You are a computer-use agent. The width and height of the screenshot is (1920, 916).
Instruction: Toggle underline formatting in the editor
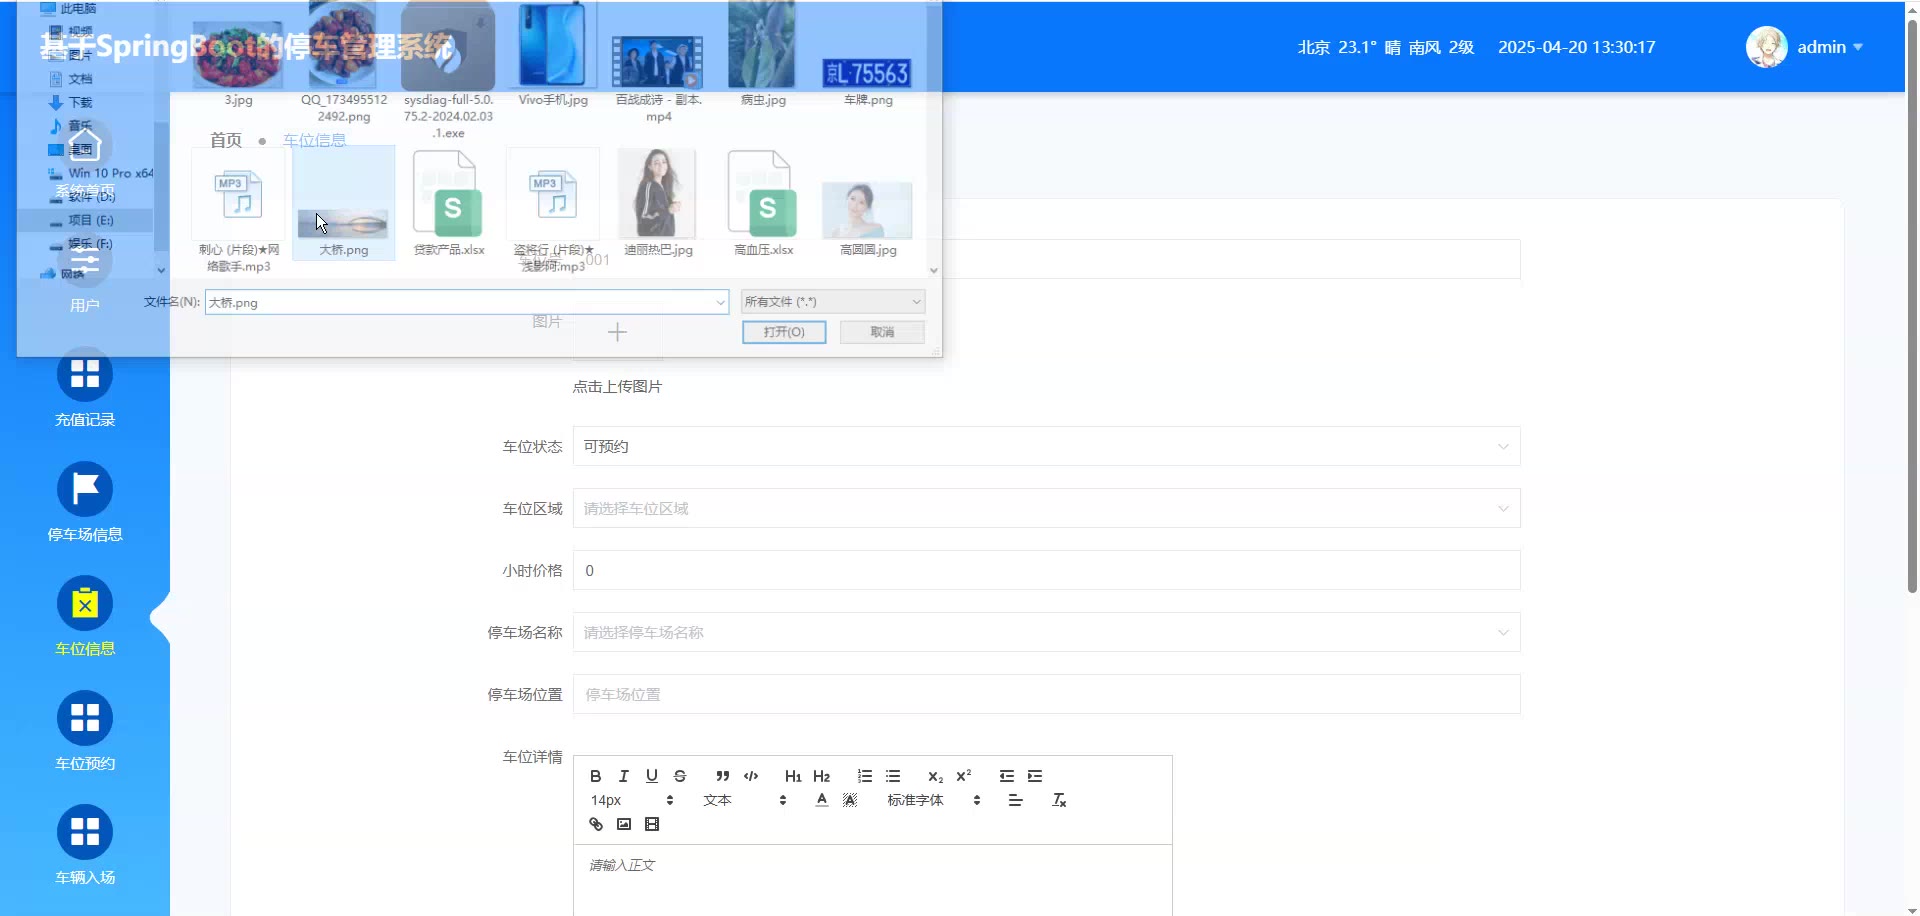tap(651, 776)
